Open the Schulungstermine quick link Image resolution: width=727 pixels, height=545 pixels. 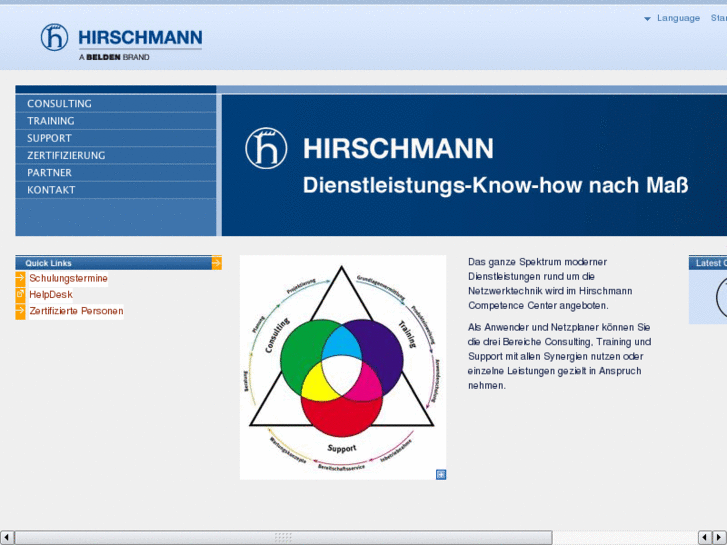coord(68,278)
